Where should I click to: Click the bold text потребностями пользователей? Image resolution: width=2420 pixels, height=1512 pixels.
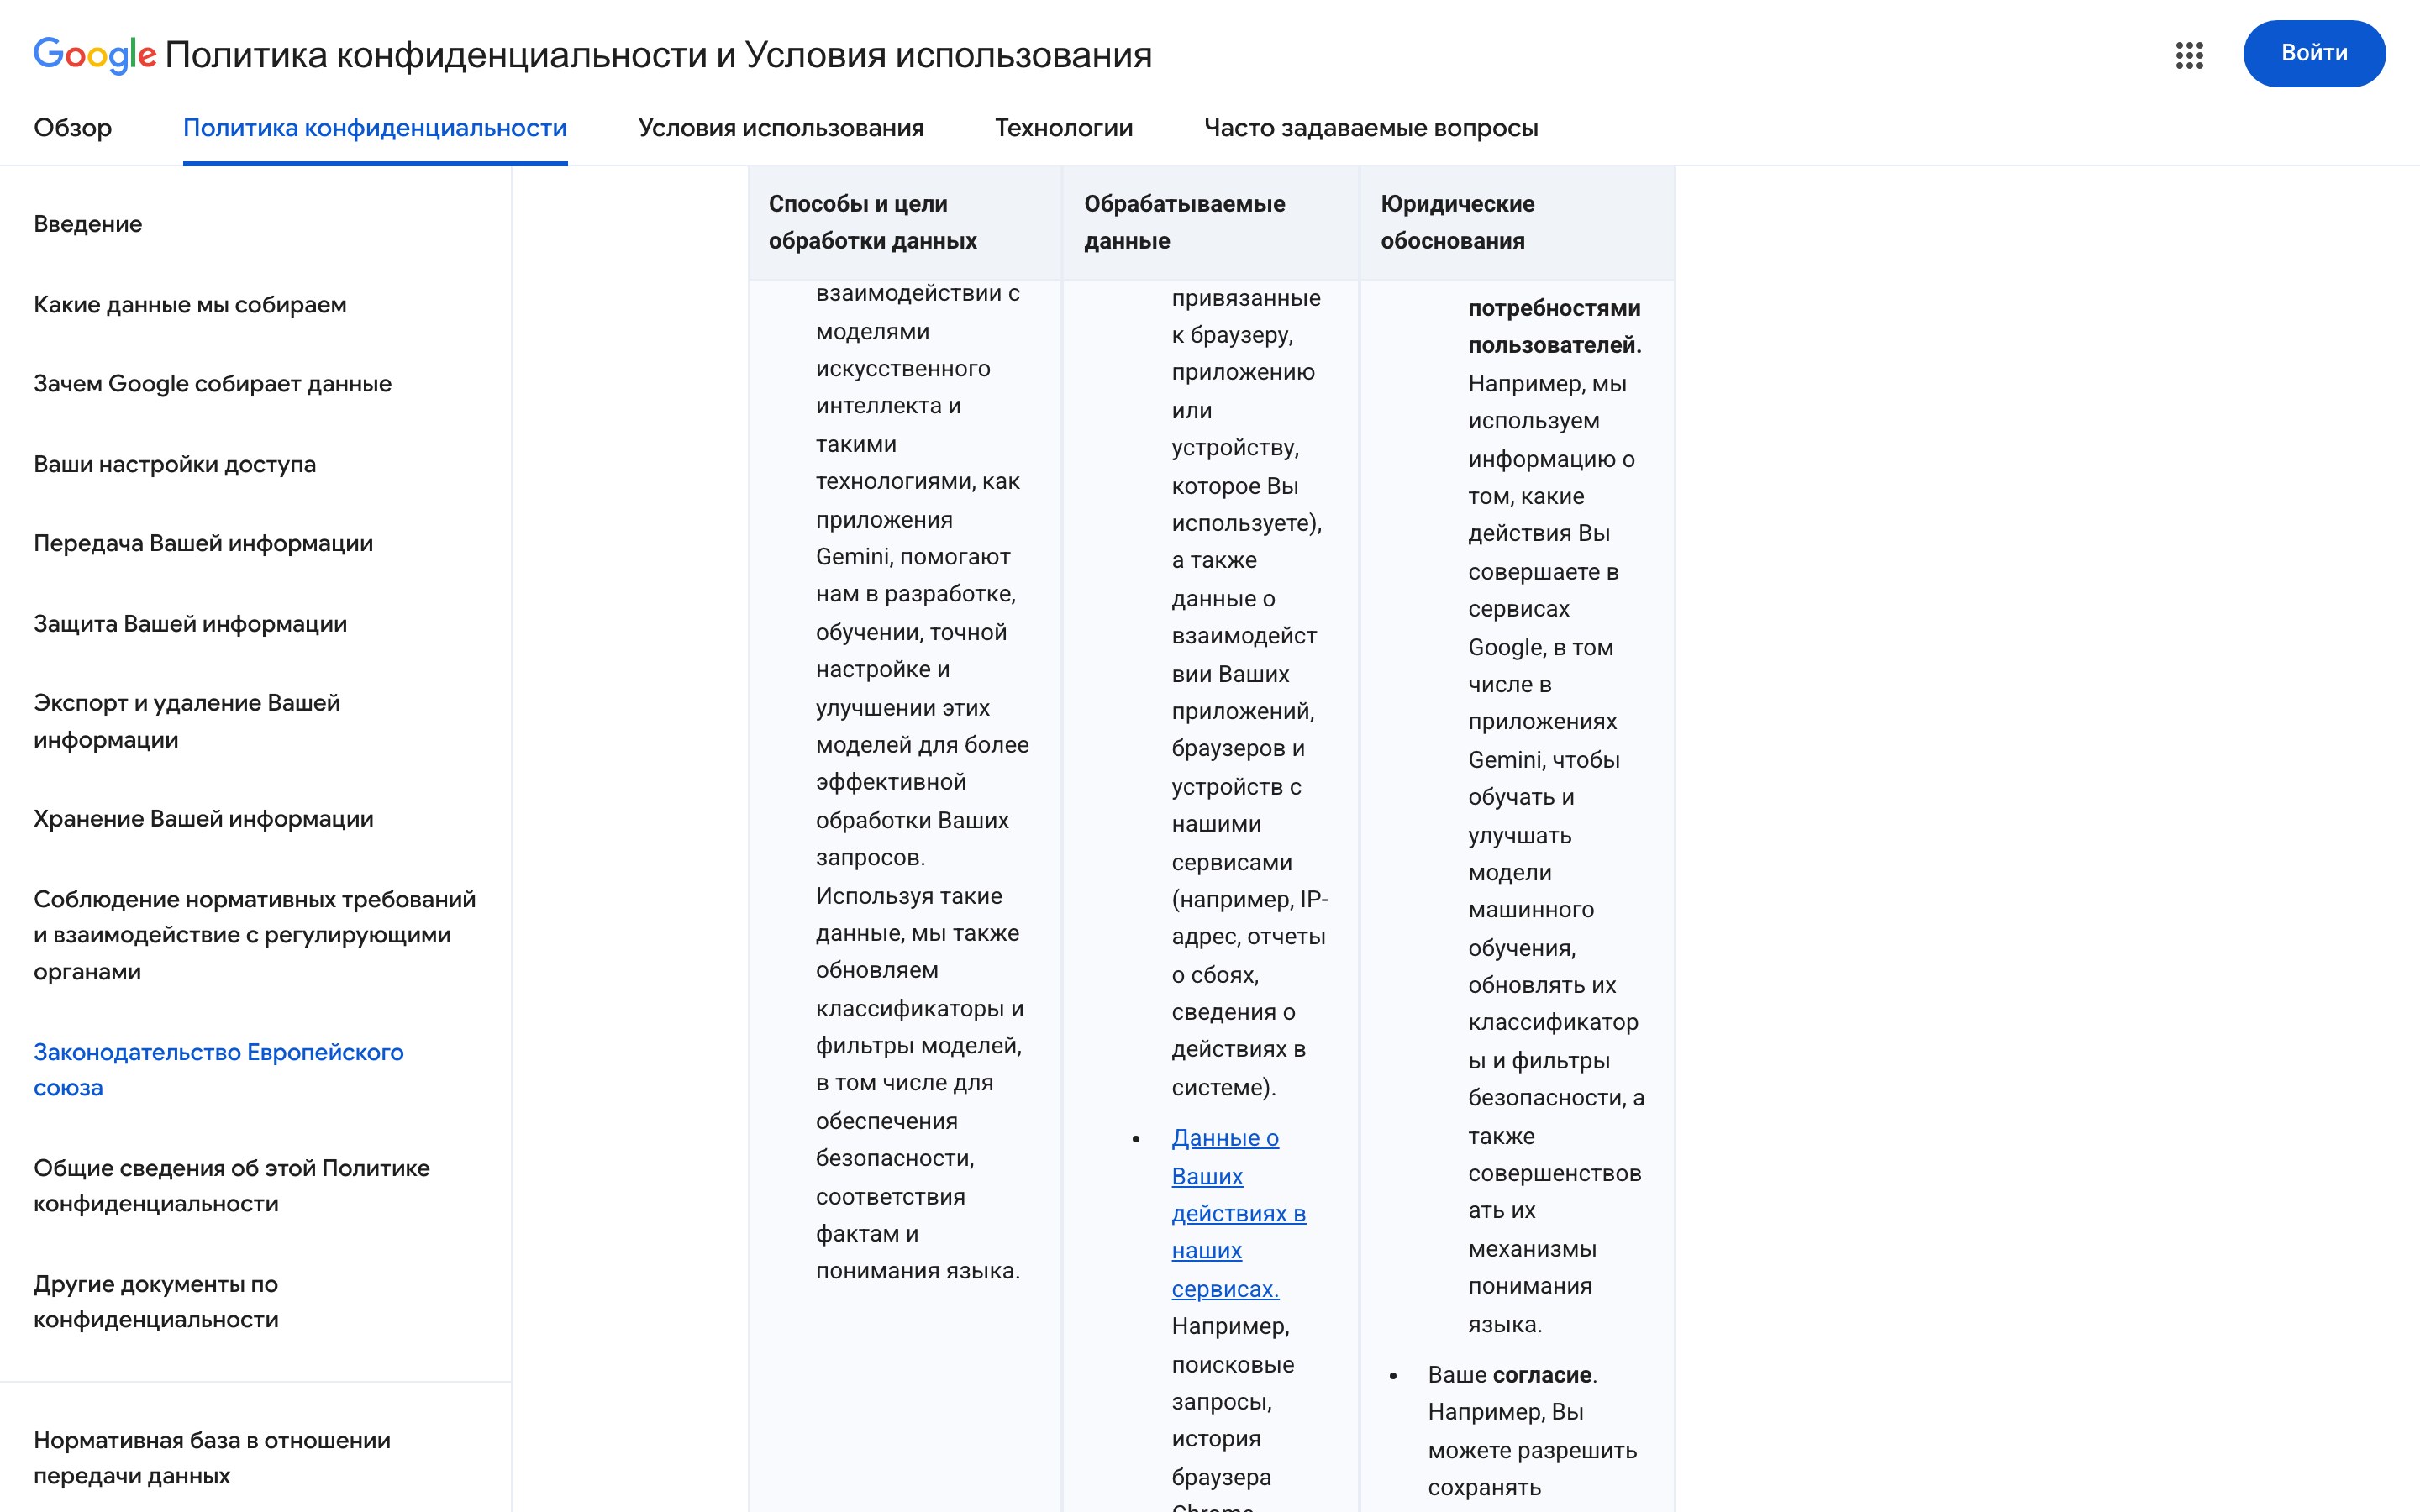coord(1555,326)
